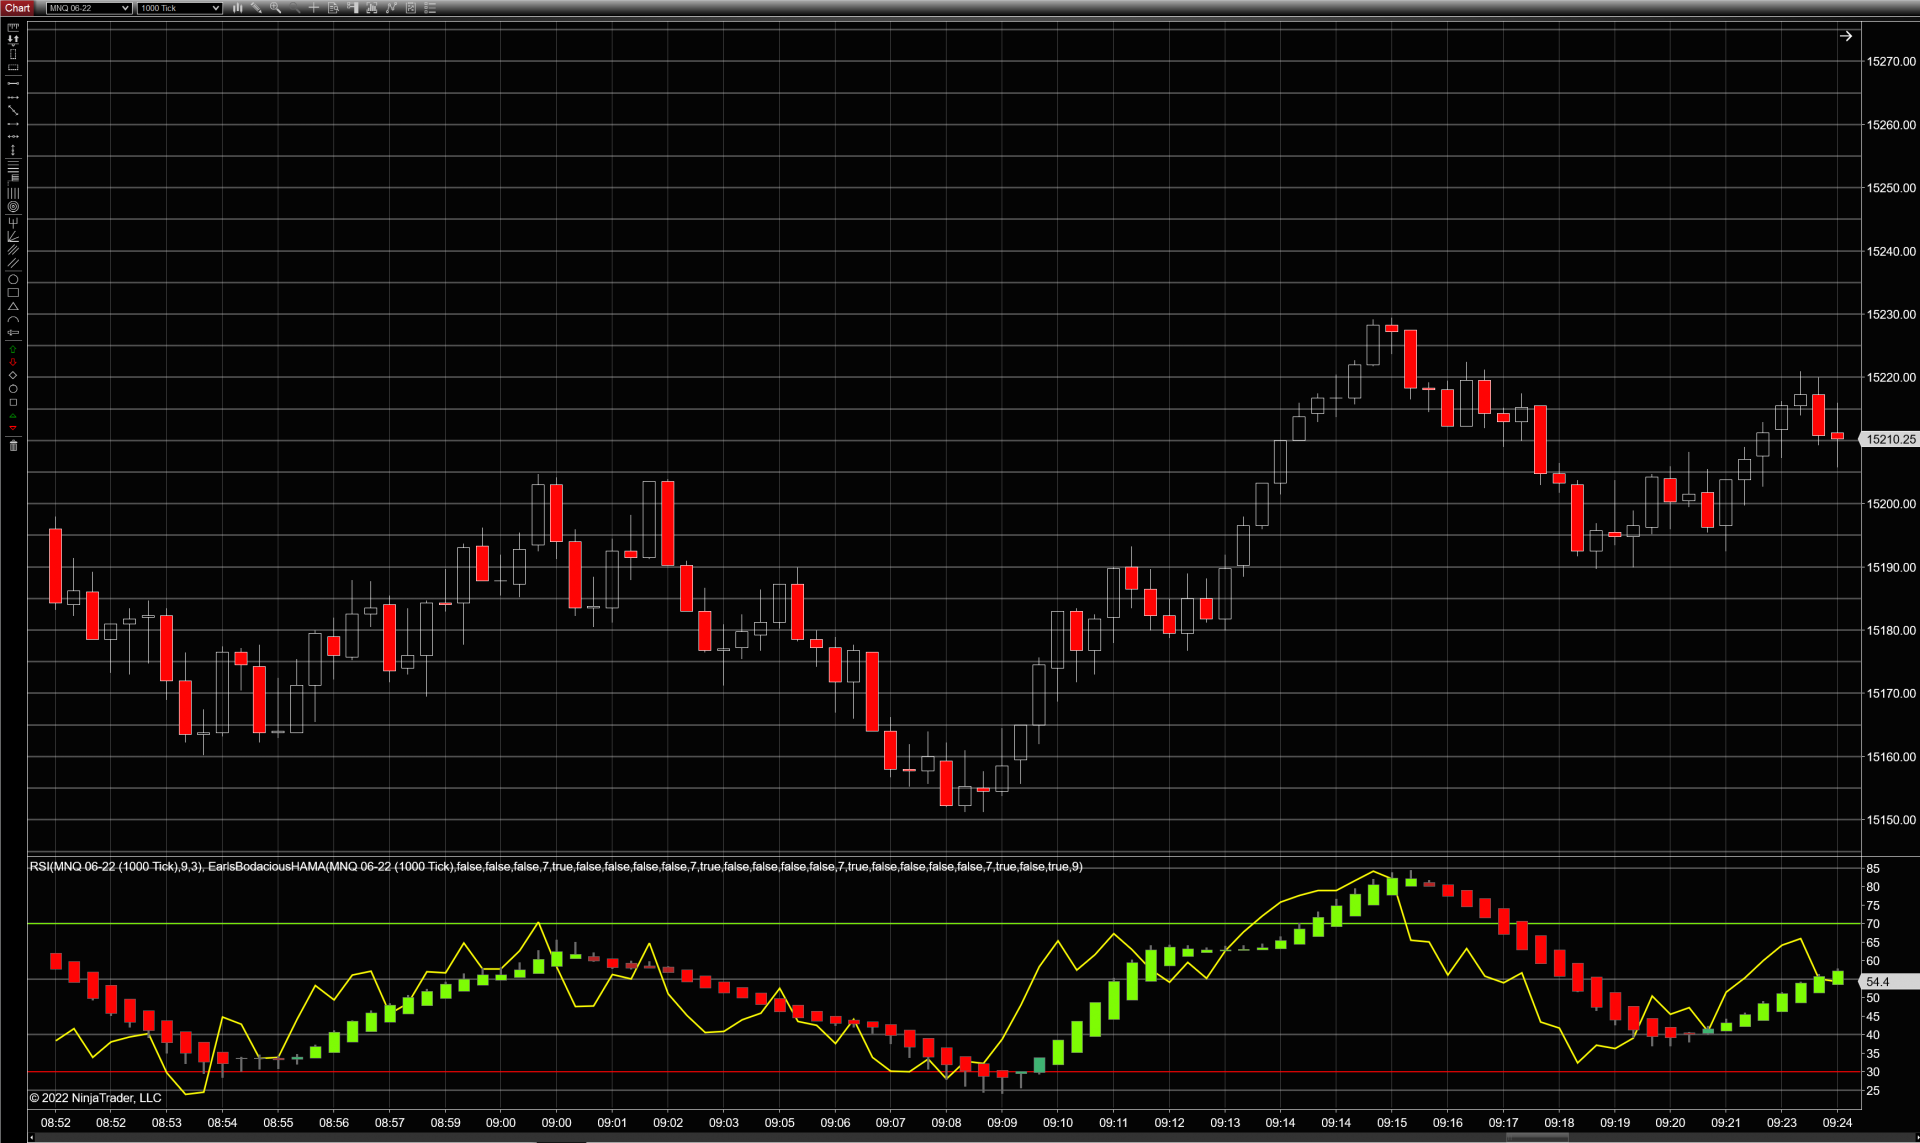Open the bar style chart icon
Viewport: 1920px width, 1143px height.
238,8
